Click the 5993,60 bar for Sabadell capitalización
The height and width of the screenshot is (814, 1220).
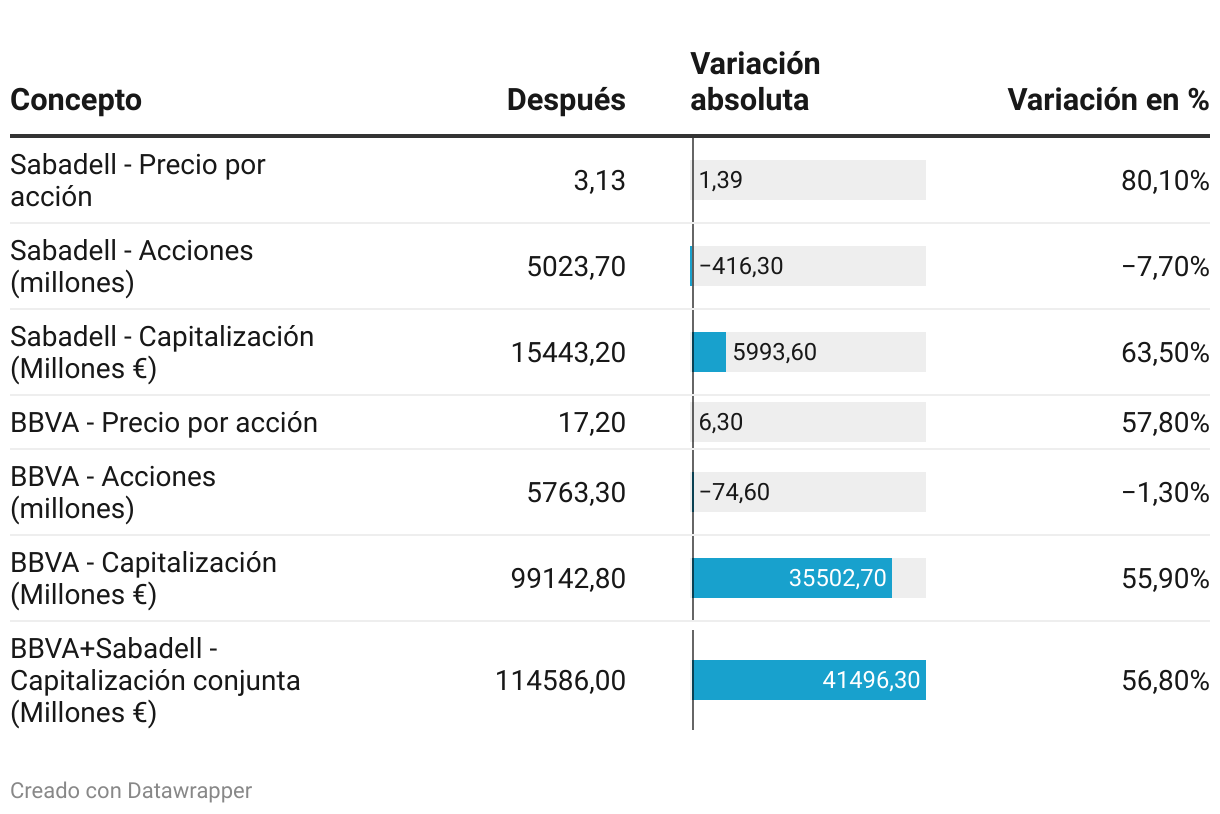point(709,352)
